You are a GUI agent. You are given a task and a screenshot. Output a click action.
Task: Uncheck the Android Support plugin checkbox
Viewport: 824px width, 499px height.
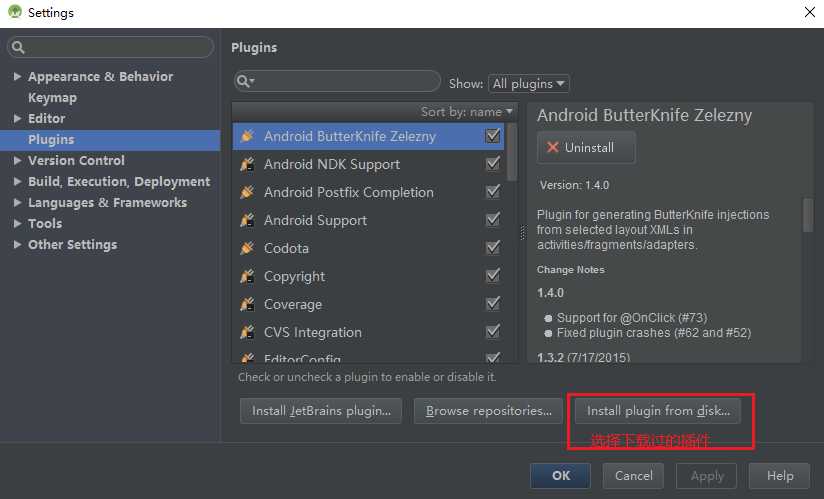point(492,220)
